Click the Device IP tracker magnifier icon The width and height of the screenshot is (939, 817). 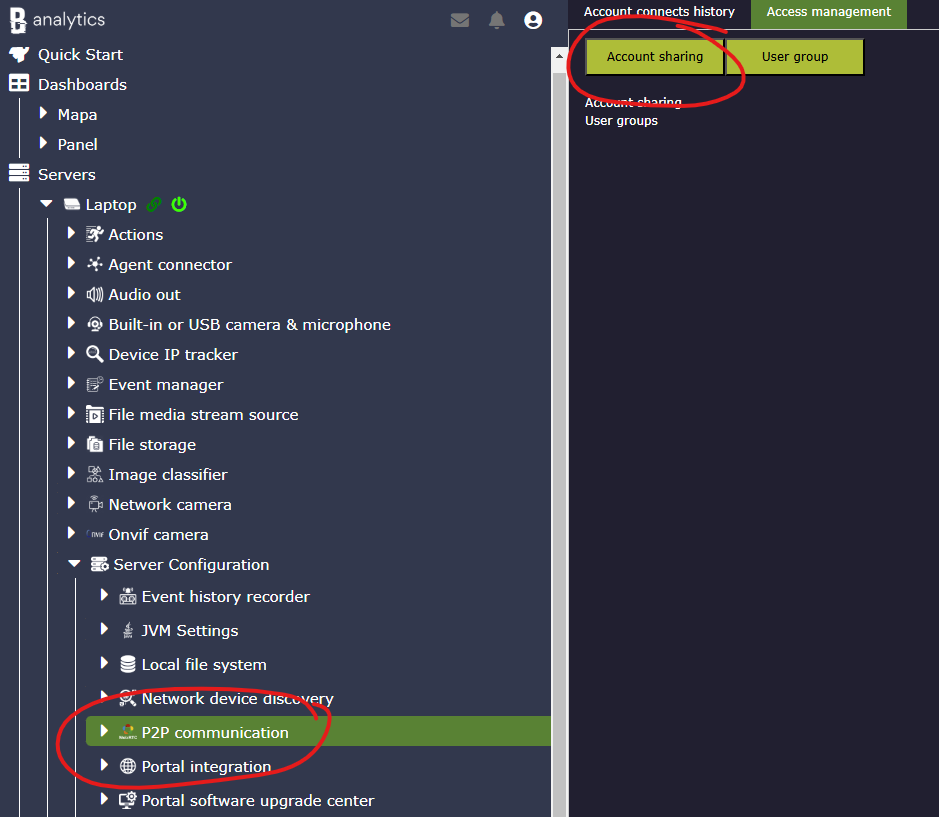95,354
